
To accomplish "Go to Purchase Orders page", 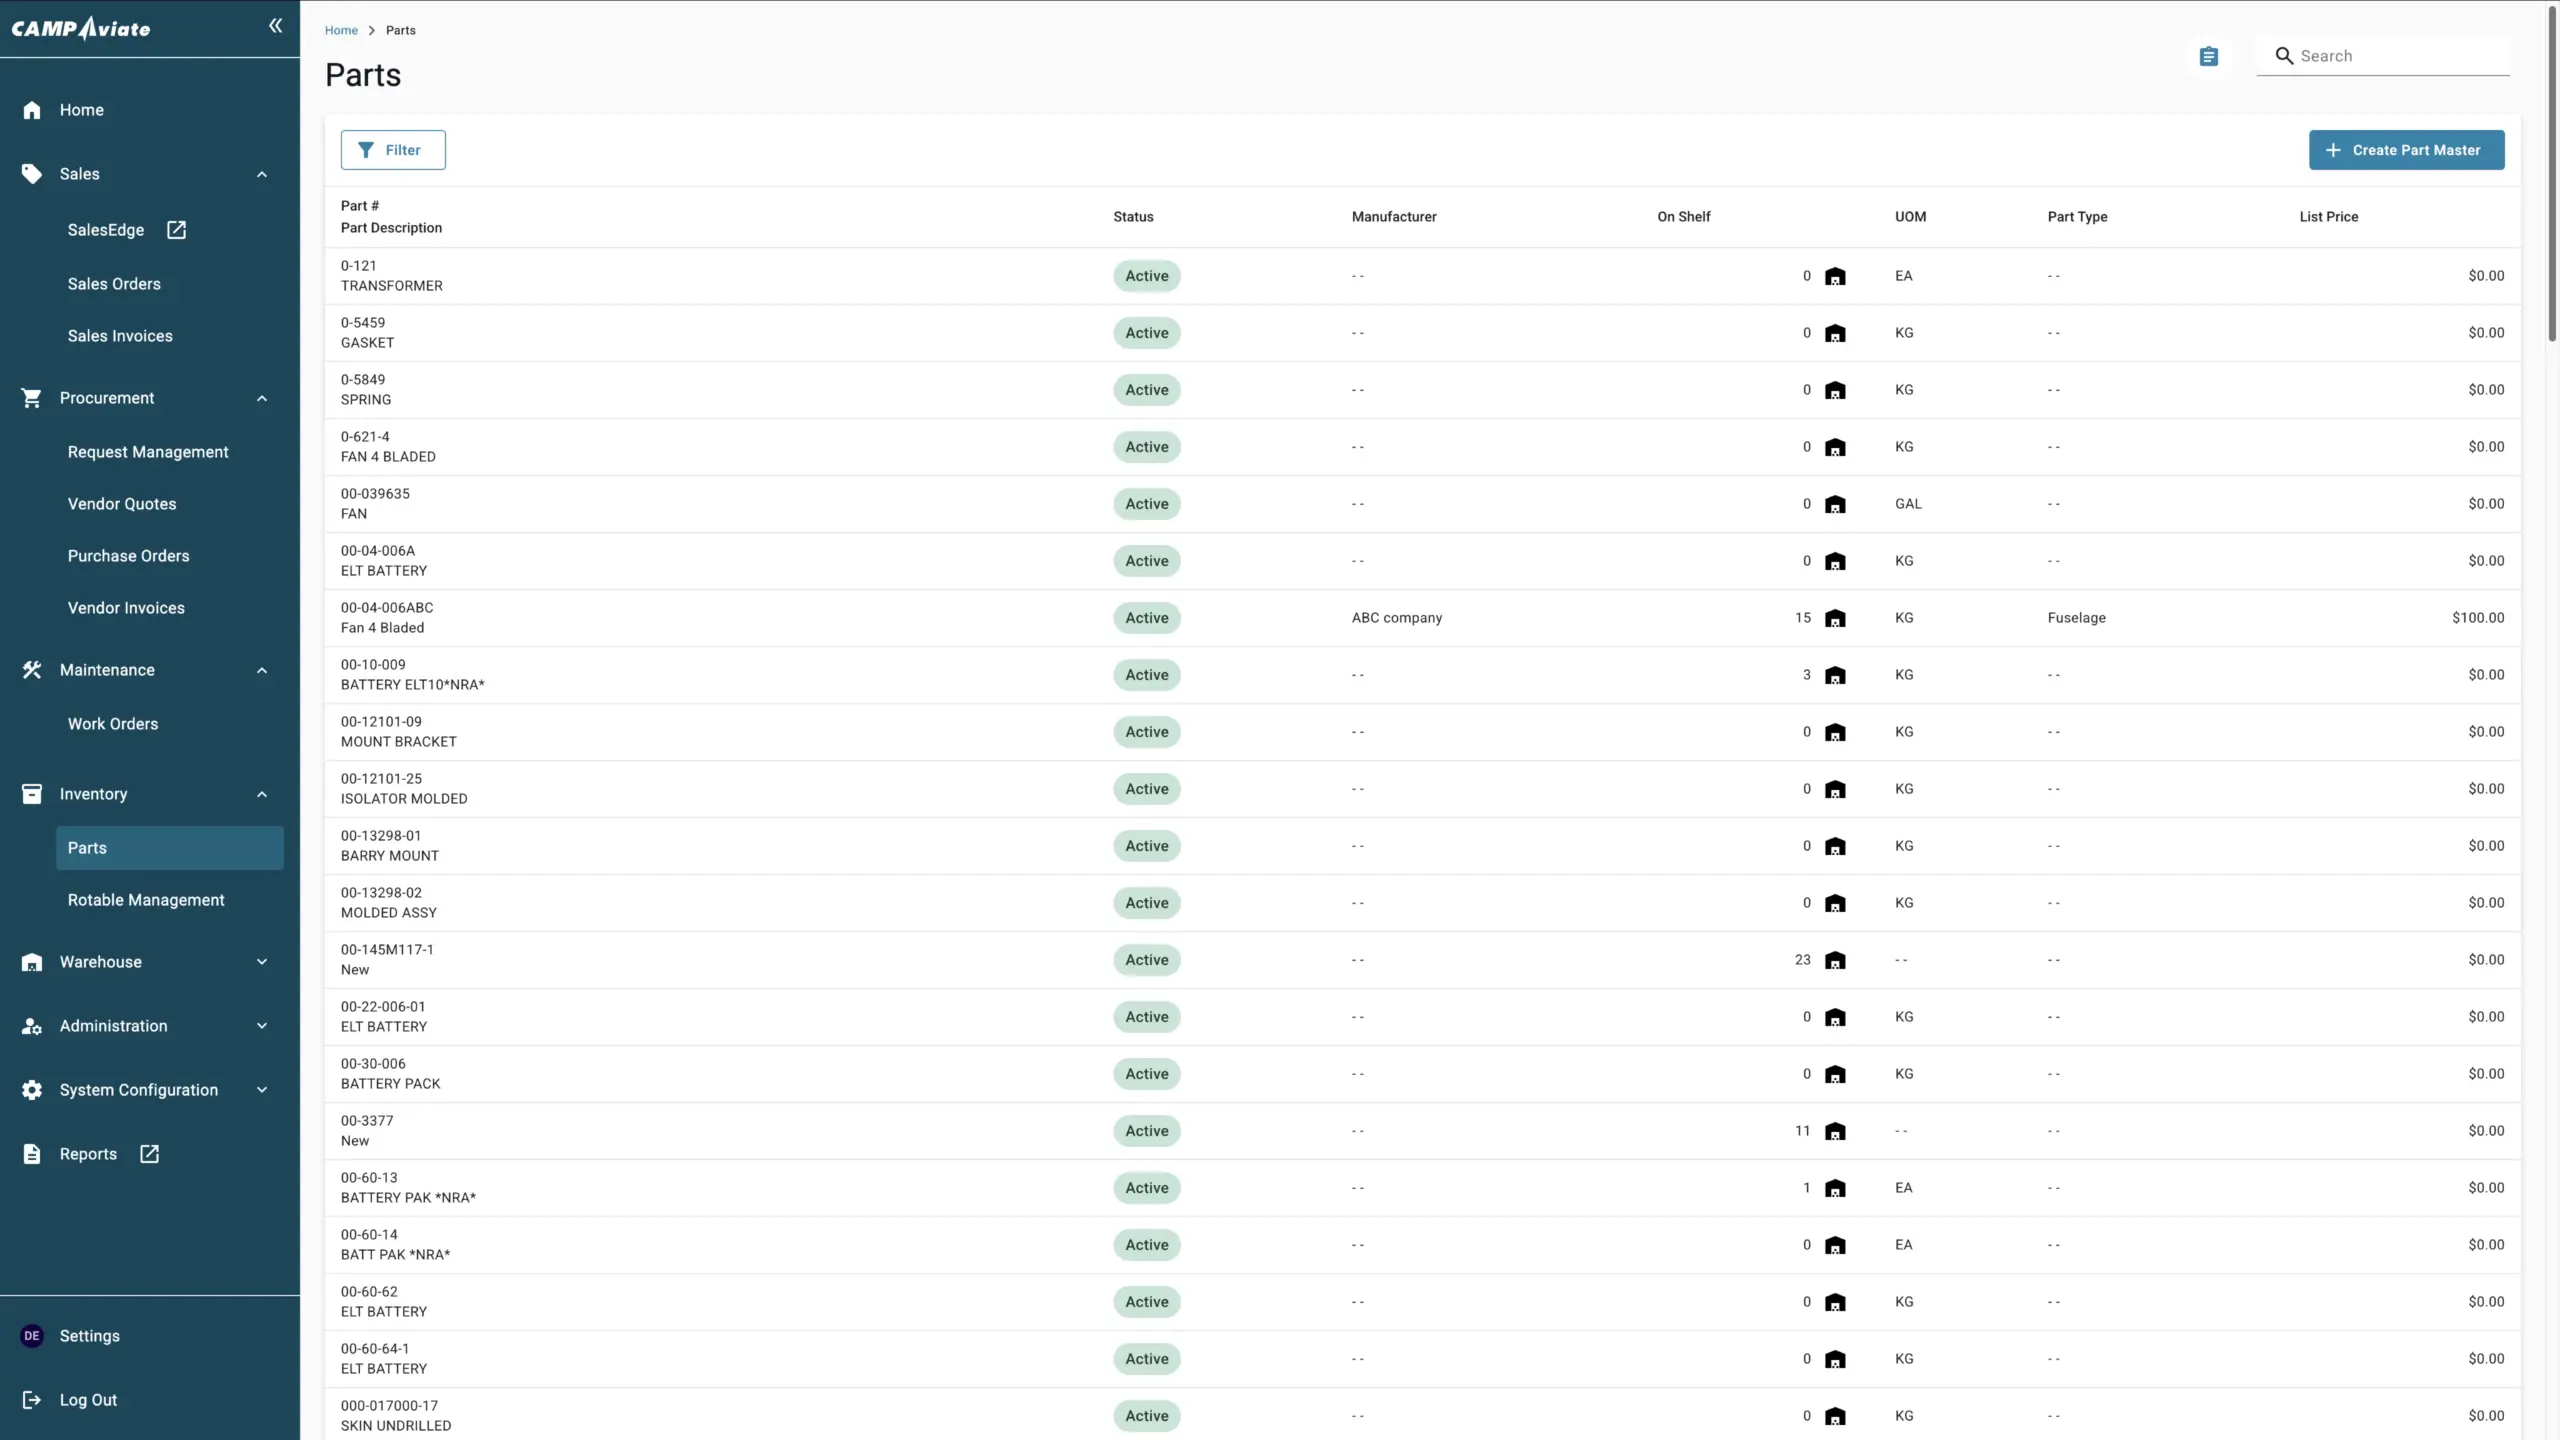I will 128,556.
